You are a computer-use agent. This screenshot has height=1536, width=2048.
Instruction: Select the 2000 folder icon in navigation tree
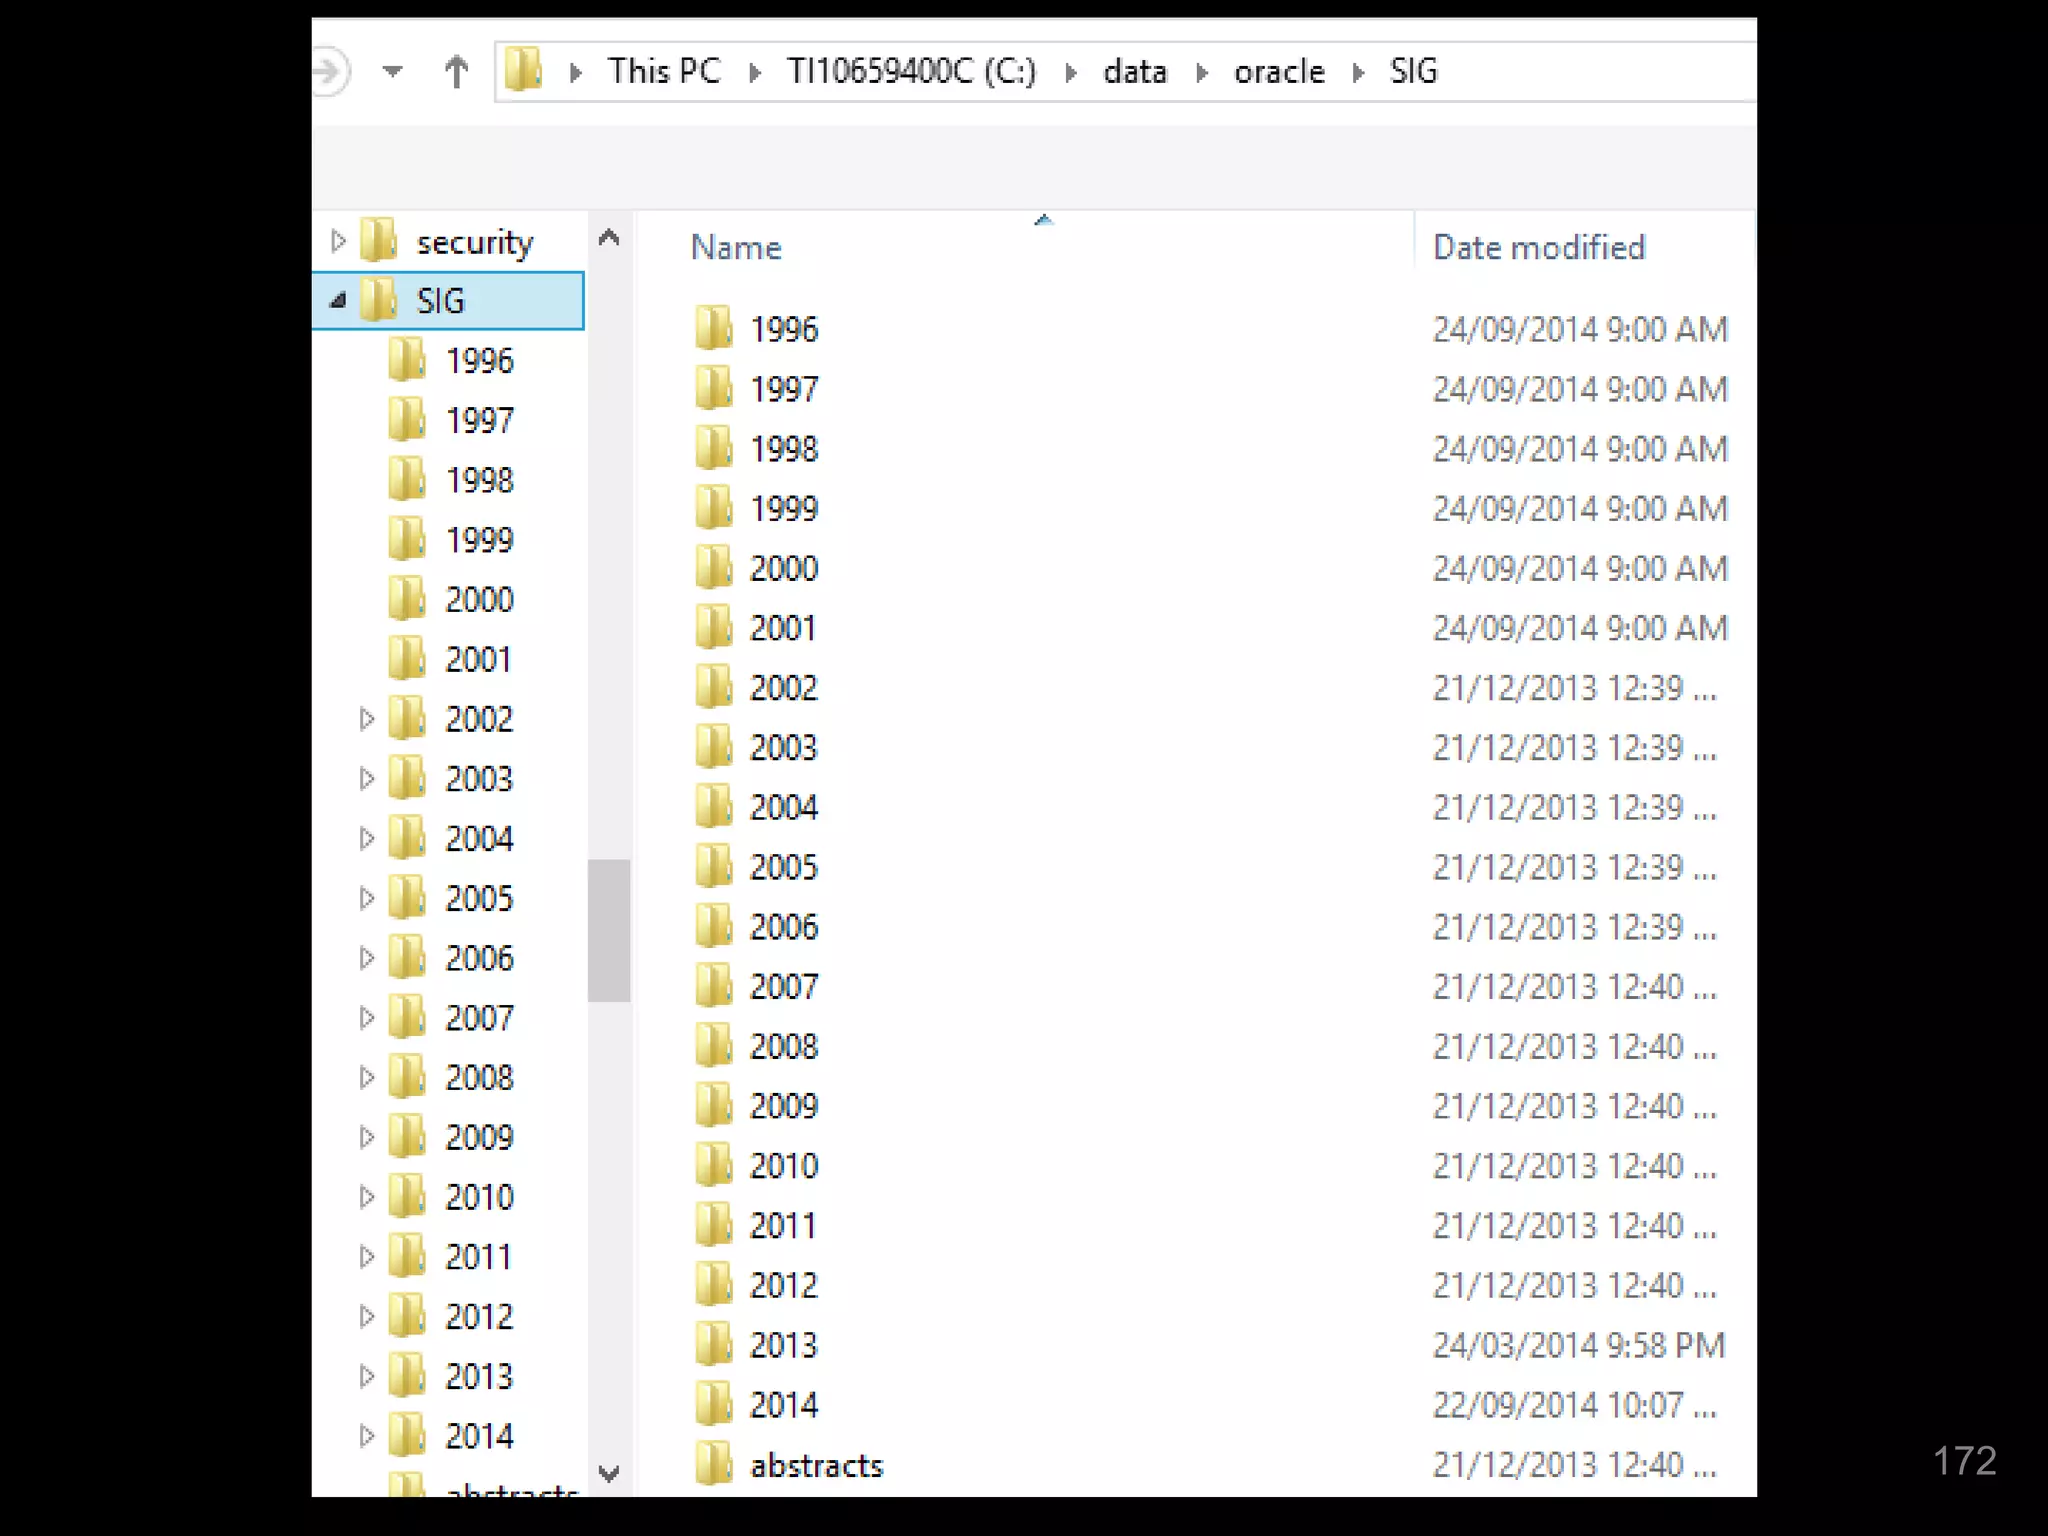tap(407, 599)
